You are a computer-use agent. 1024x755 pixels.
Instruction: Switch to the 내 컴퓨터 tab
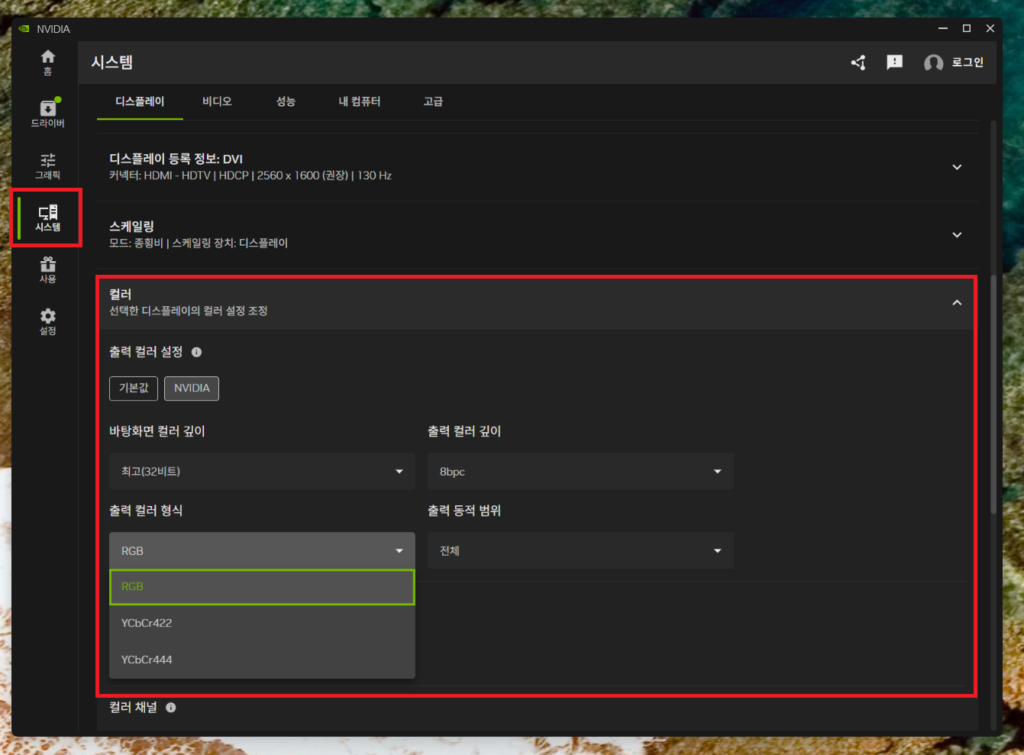point(359,101)
